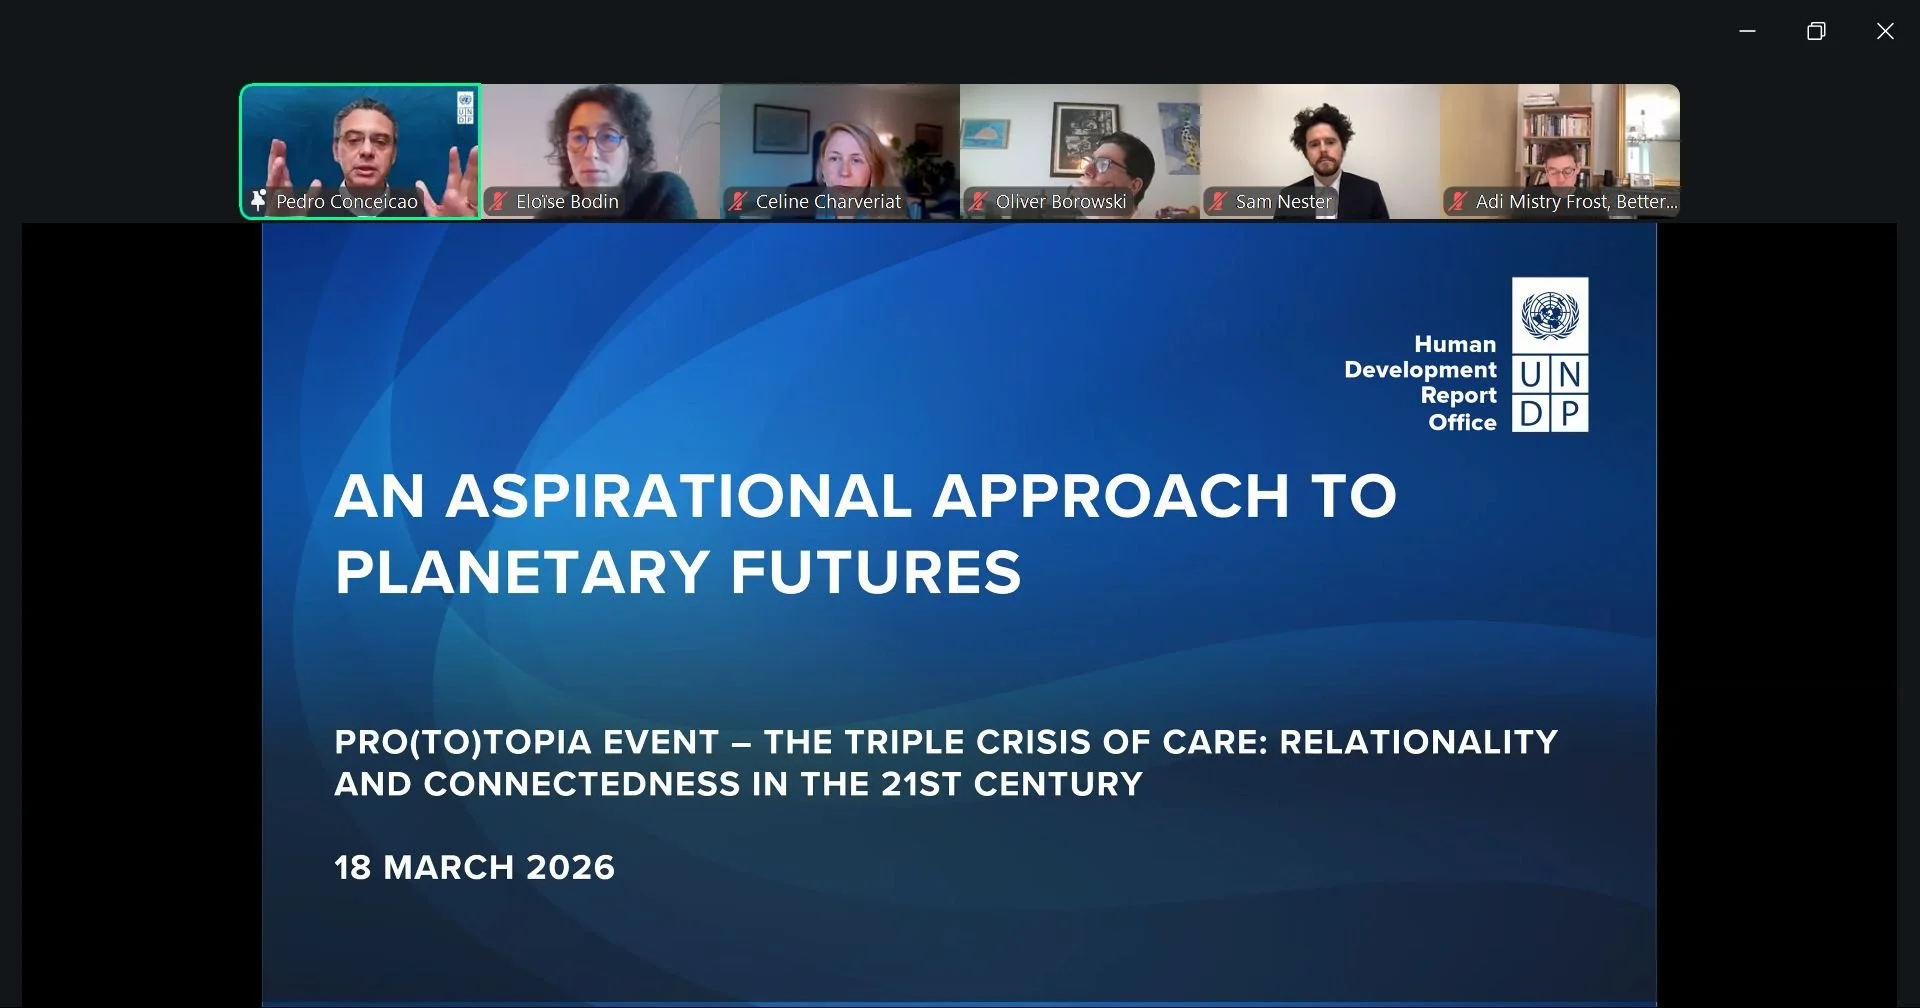Click the name label 'Oliver Borowski'
1920x1008 pixels.
click(x=1061, y=201)
